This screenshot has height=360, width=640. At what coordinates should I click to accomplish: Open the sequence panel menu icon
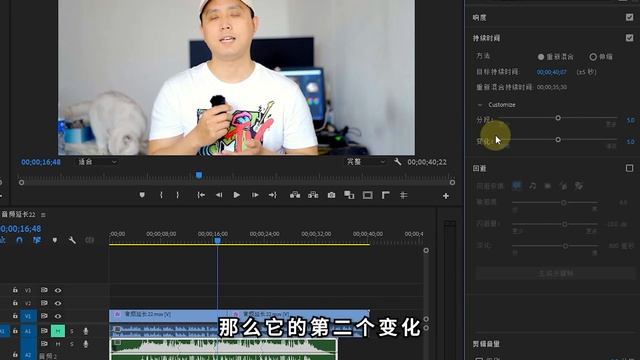43,215
